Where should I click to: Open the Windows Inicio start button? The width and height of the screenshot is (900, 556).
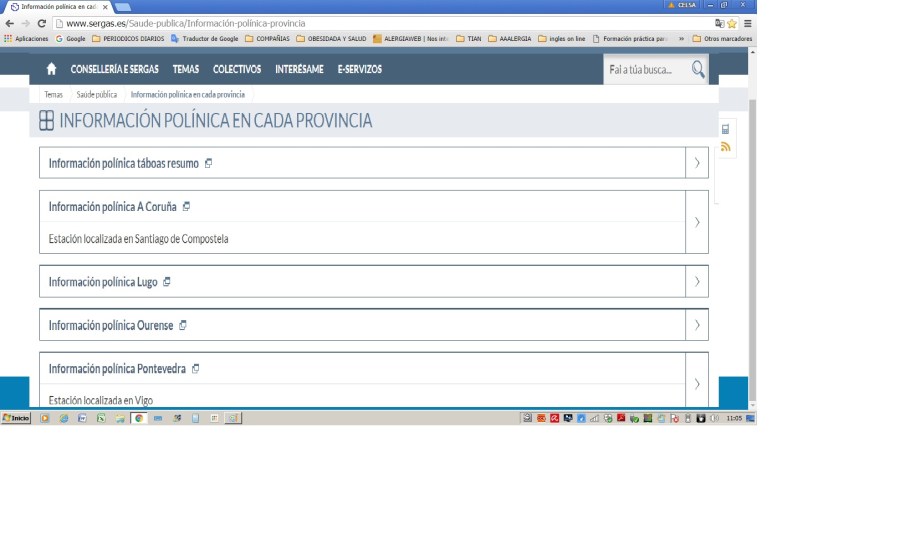click(x=16, y=418)
